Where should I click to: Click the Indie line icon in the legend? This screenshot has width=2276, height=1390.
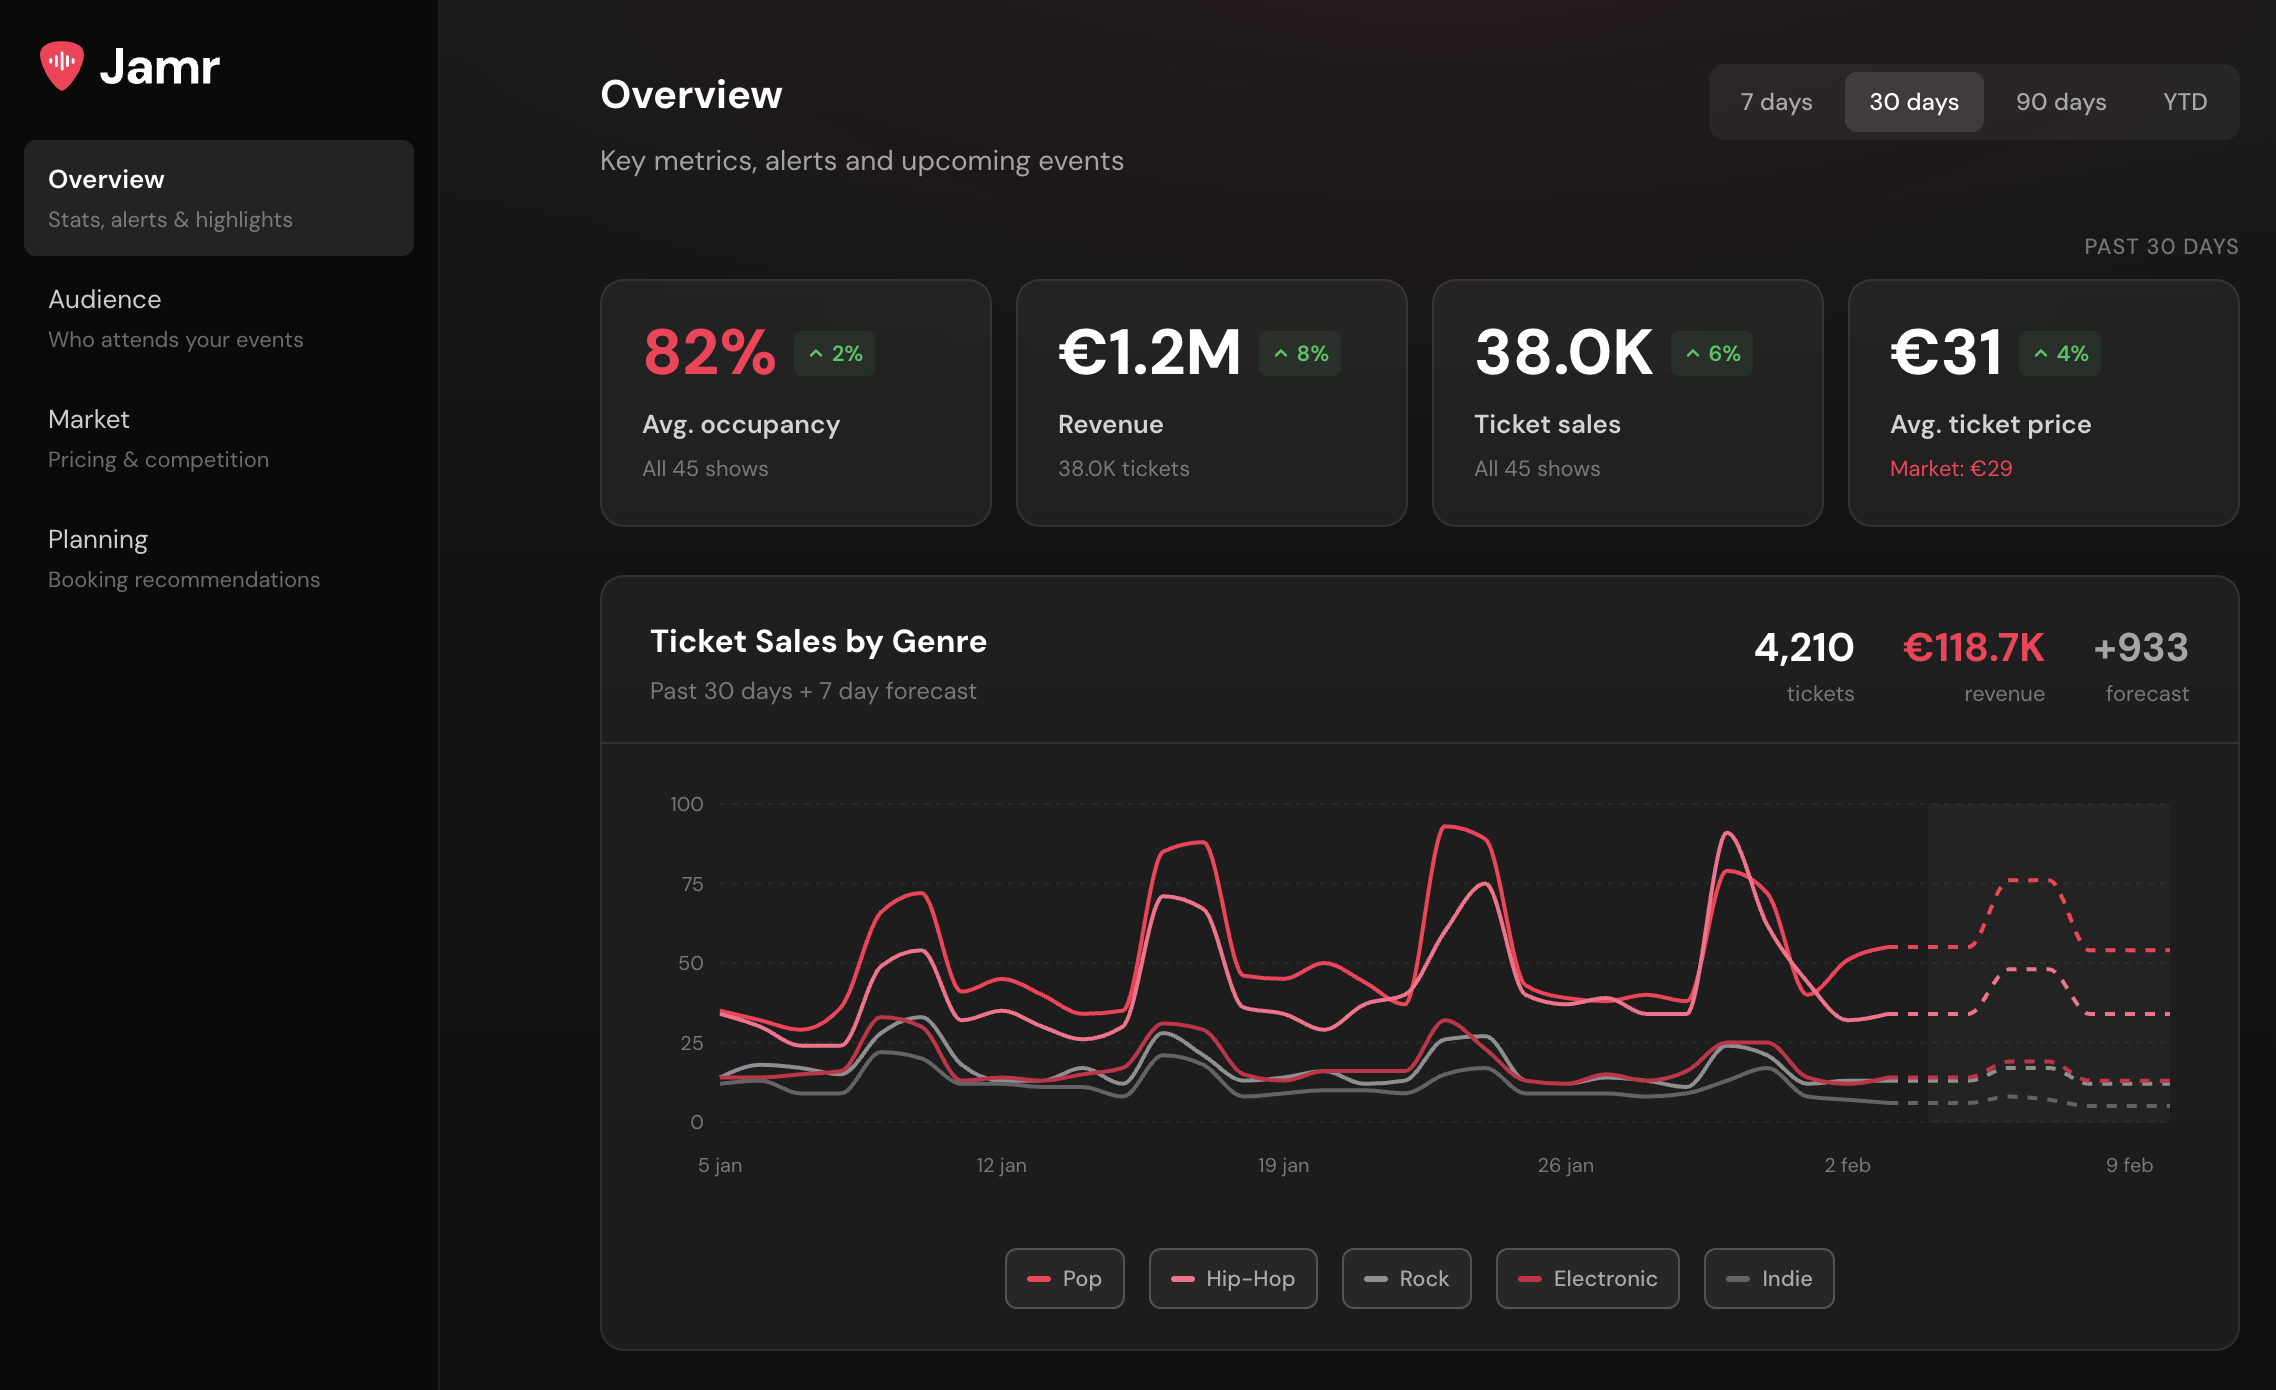1738,1278
